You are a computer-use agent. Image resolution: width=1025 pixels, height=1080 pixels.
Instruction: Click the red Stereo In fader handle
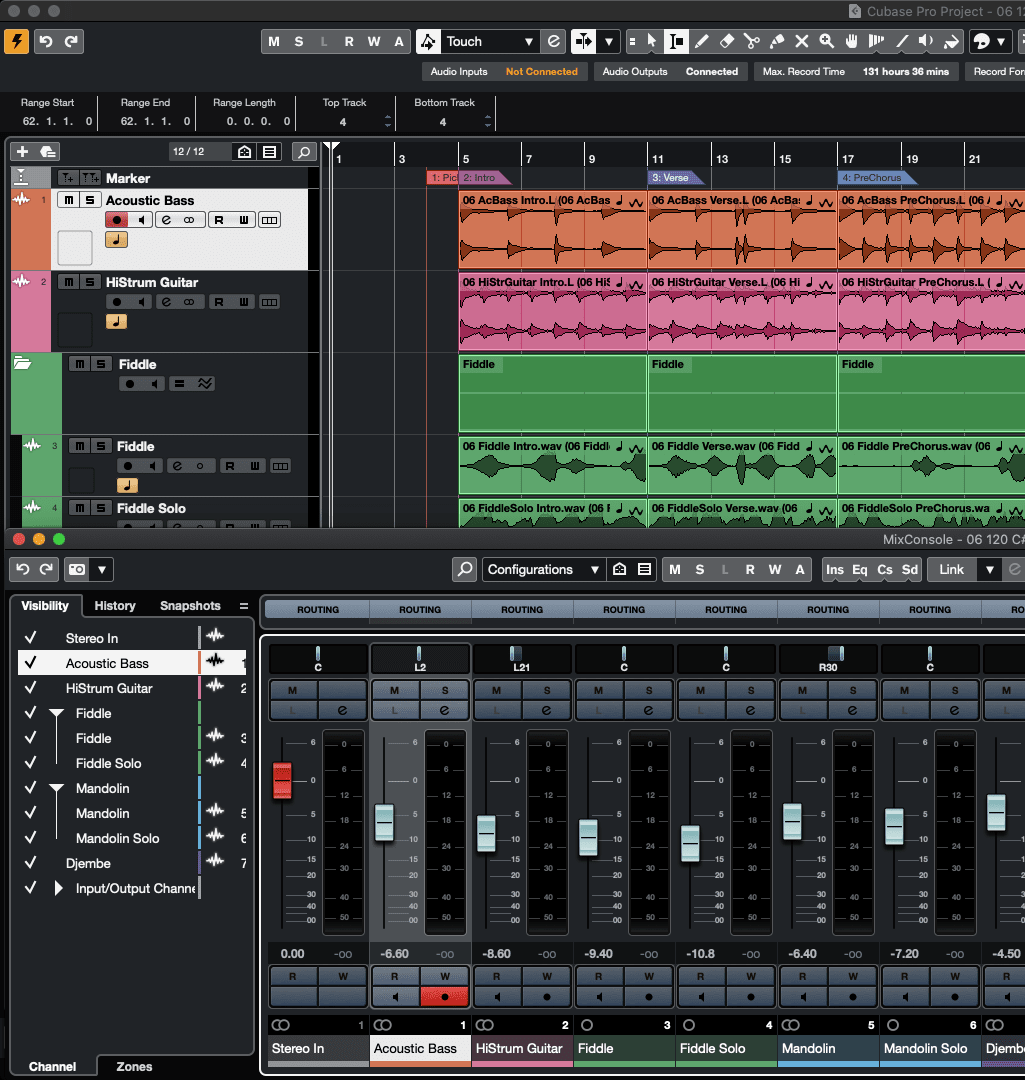pyautogui.click(x=283, y=780)
